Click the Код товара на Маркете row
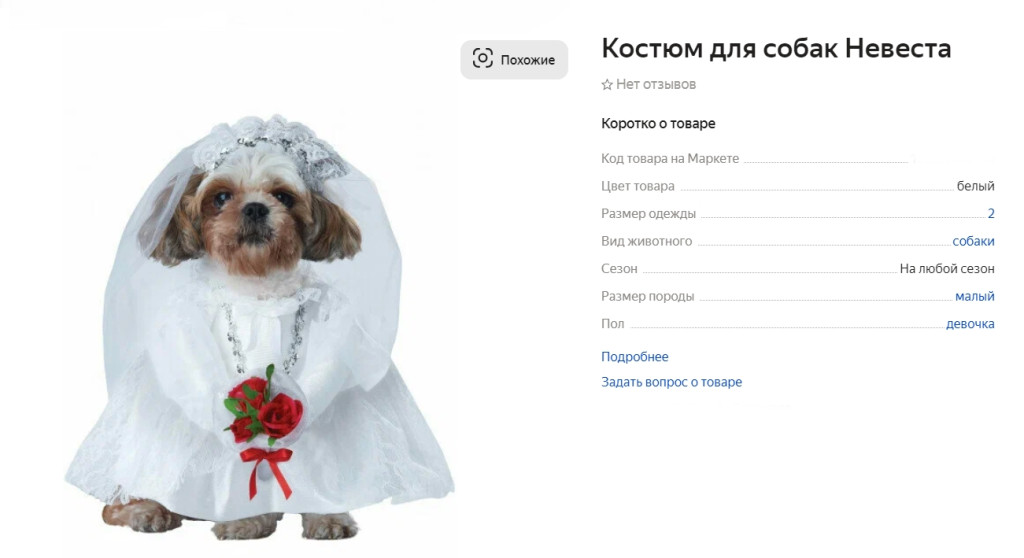The image size is (1024, 558). coord(797,159)
